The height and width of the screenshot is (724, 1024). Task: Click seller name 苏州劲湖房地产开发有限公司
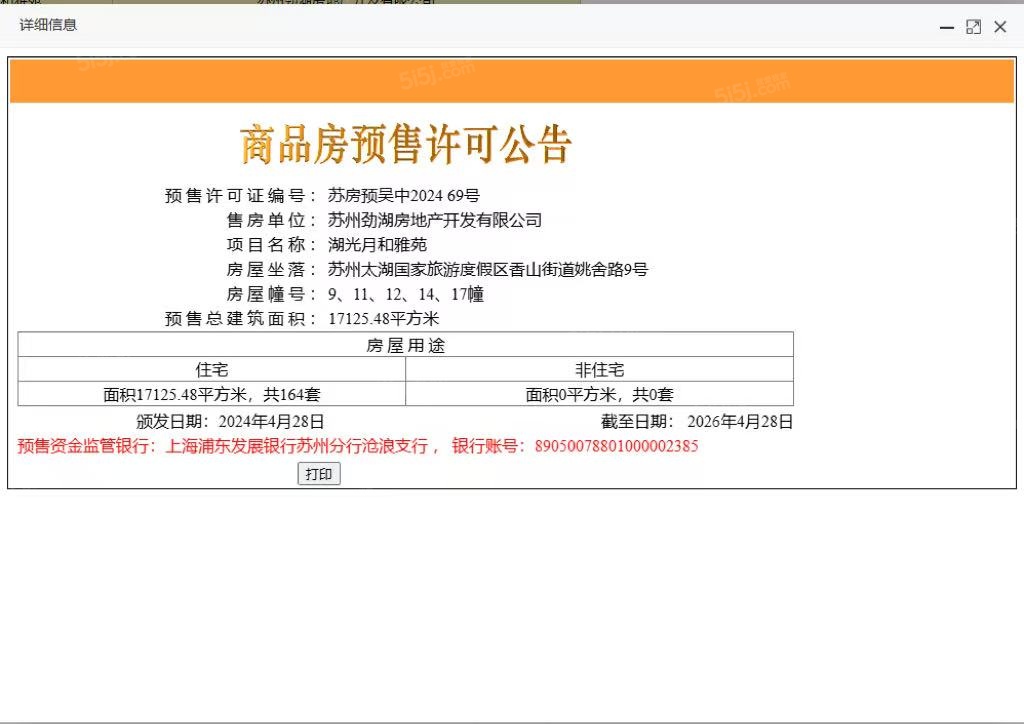[434, 220]
